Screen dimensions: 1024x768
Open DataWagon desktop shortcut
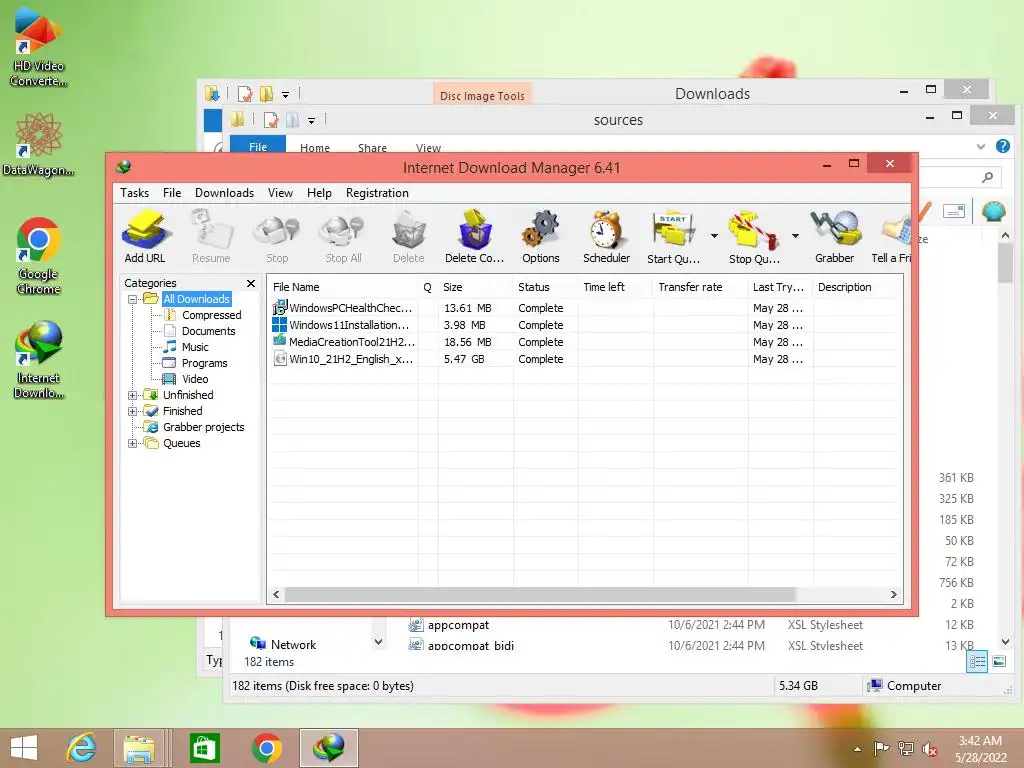tap(39, 144)
